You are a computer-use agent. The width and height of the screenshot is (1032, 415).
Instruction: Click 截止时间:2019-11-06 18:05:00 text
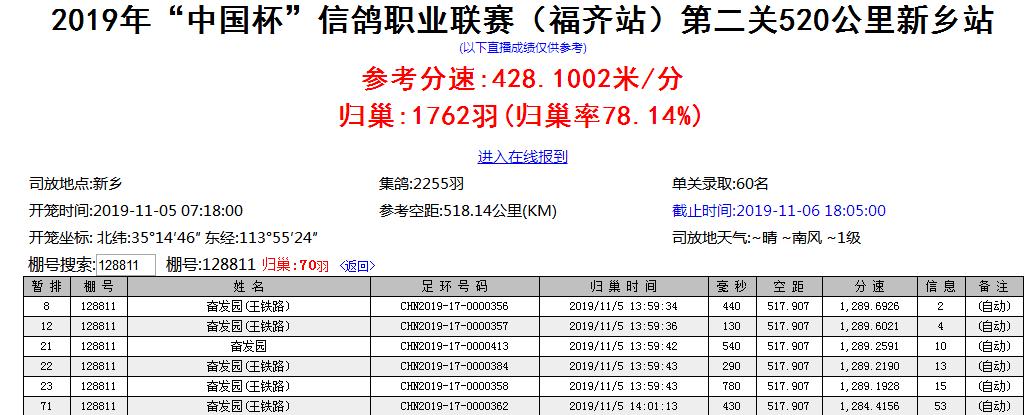click(779, 211)
